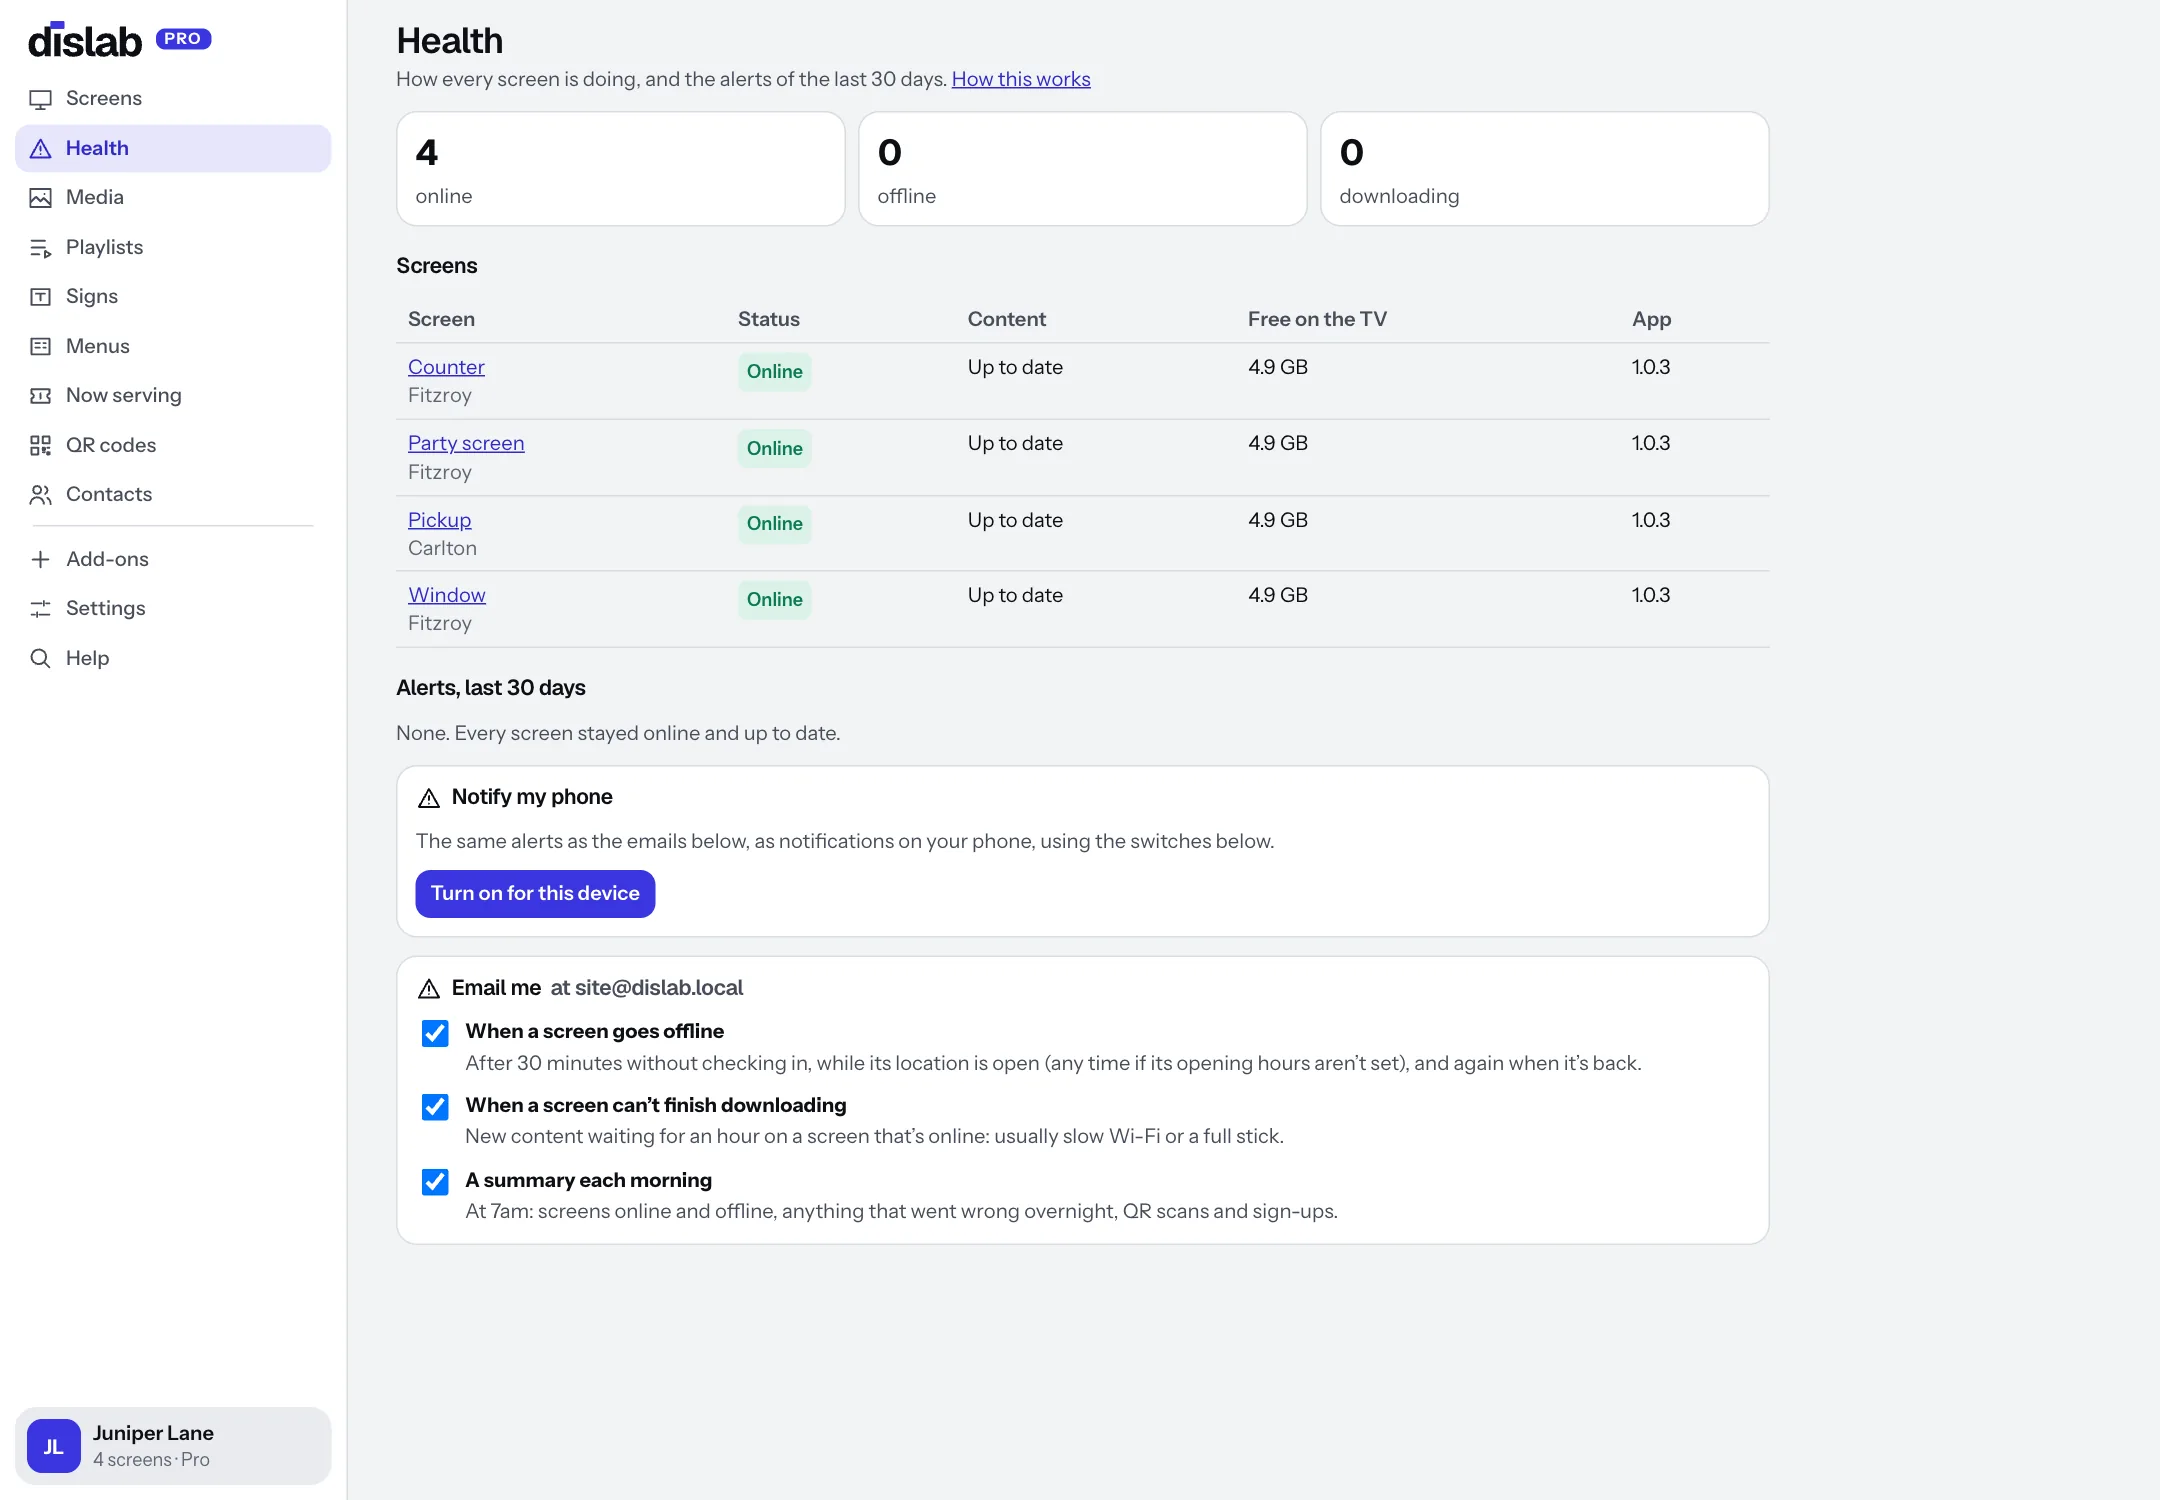Viewport: 2160px width, 1500px height.
Task: Click the Online badge in Counter row
Action: 774,372
